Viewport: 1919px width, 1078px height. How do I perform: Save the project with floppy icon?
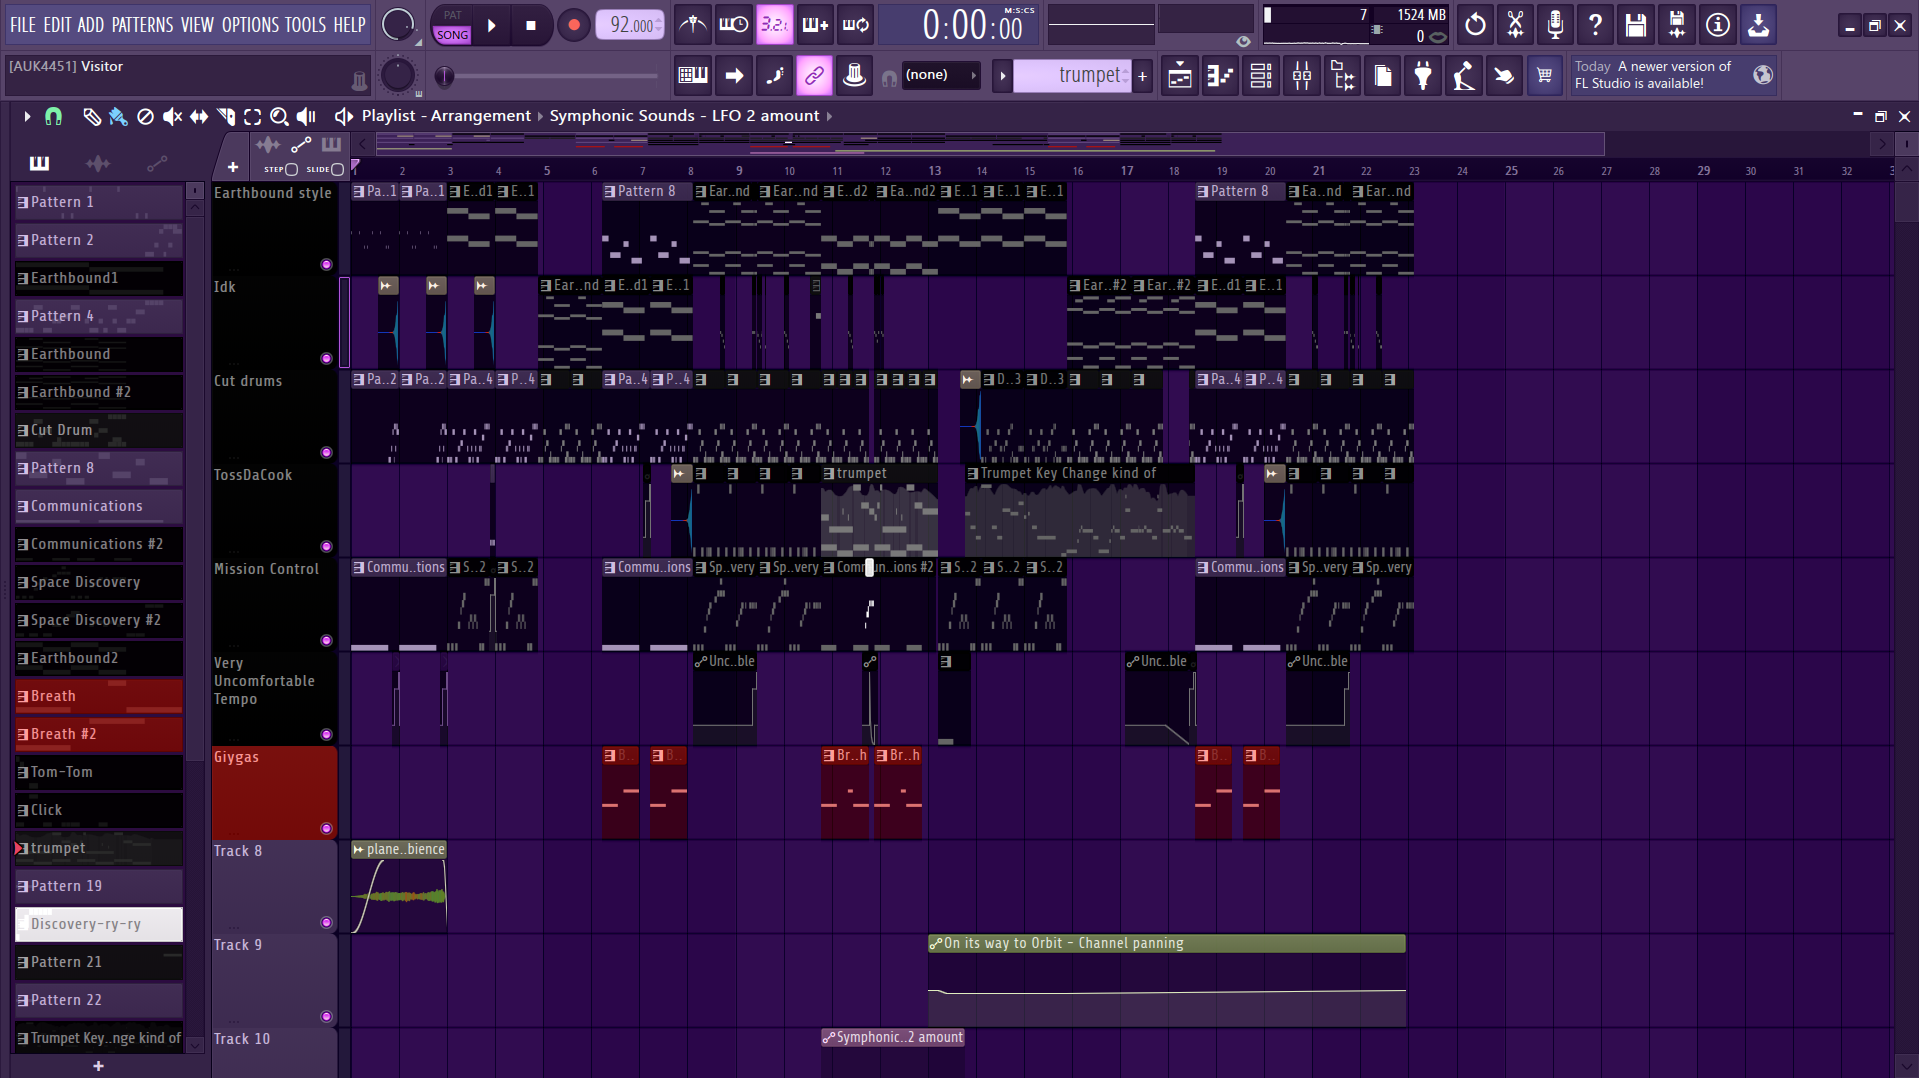1636,24
